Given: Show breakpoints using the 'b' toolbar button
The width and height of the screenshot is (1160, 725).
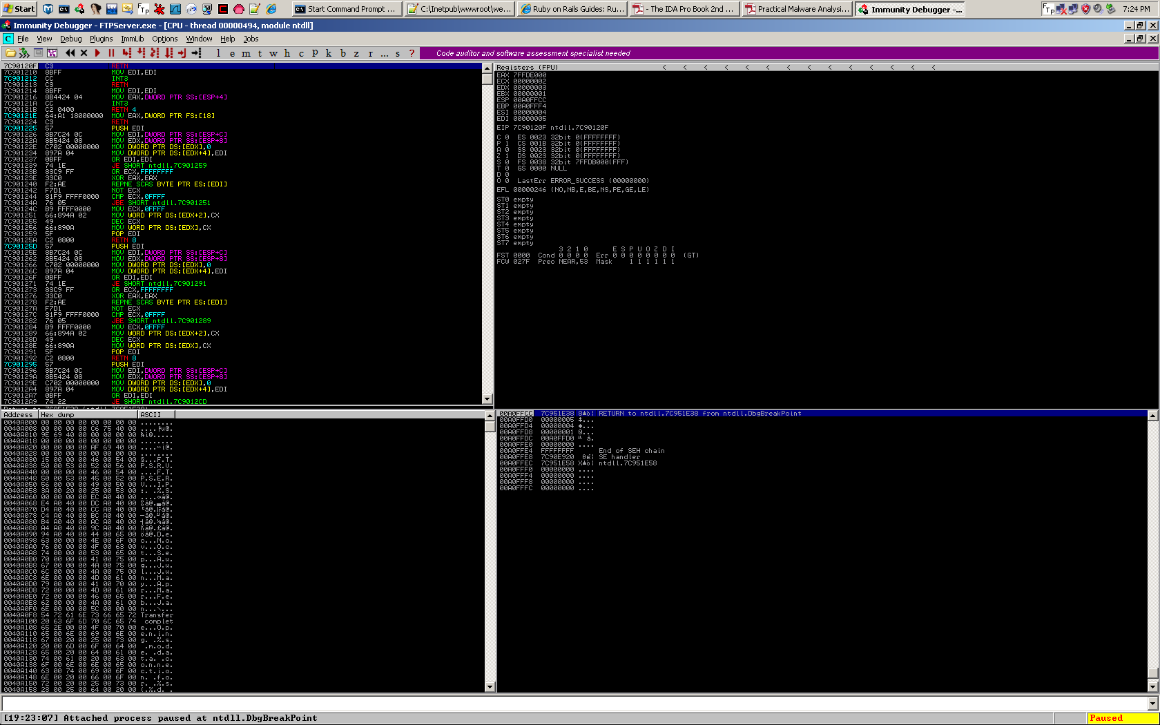Looking at the screenshot, I should point(342,53).
